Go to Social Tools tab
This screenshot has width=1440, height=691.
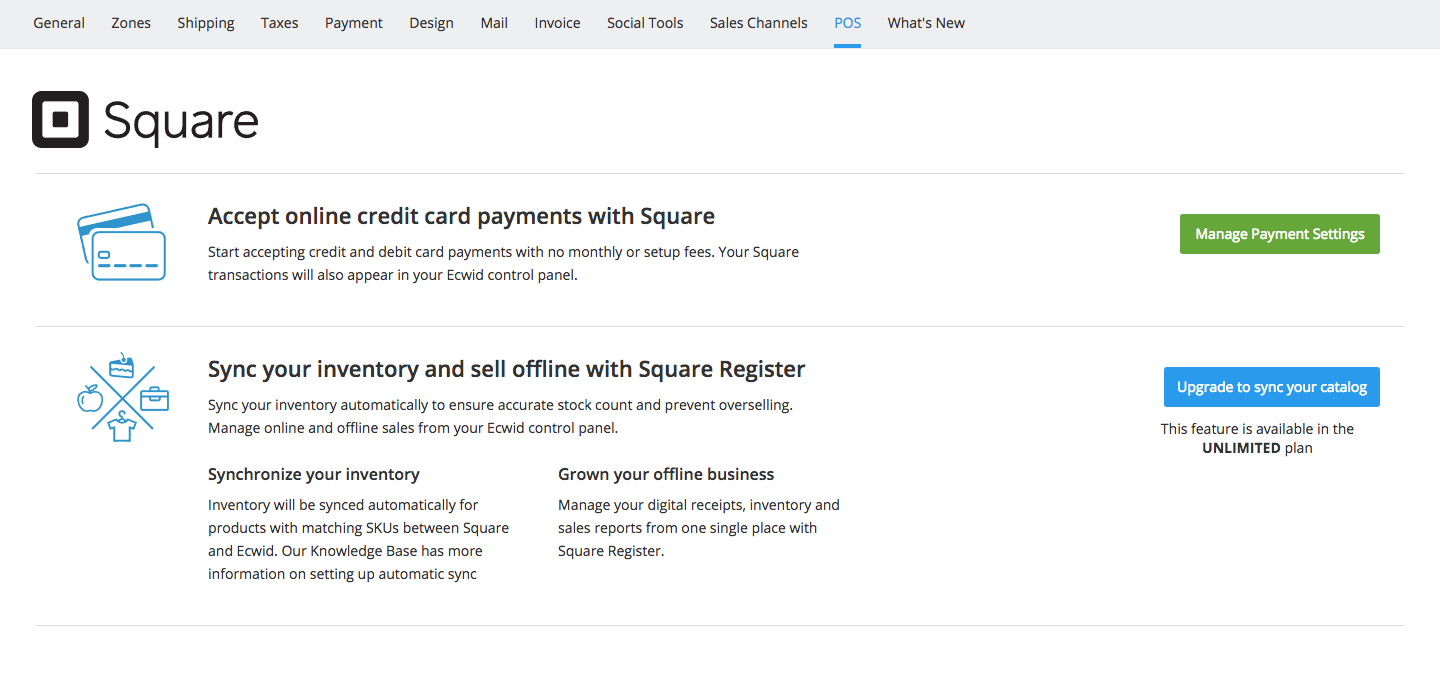pos(645,23)
